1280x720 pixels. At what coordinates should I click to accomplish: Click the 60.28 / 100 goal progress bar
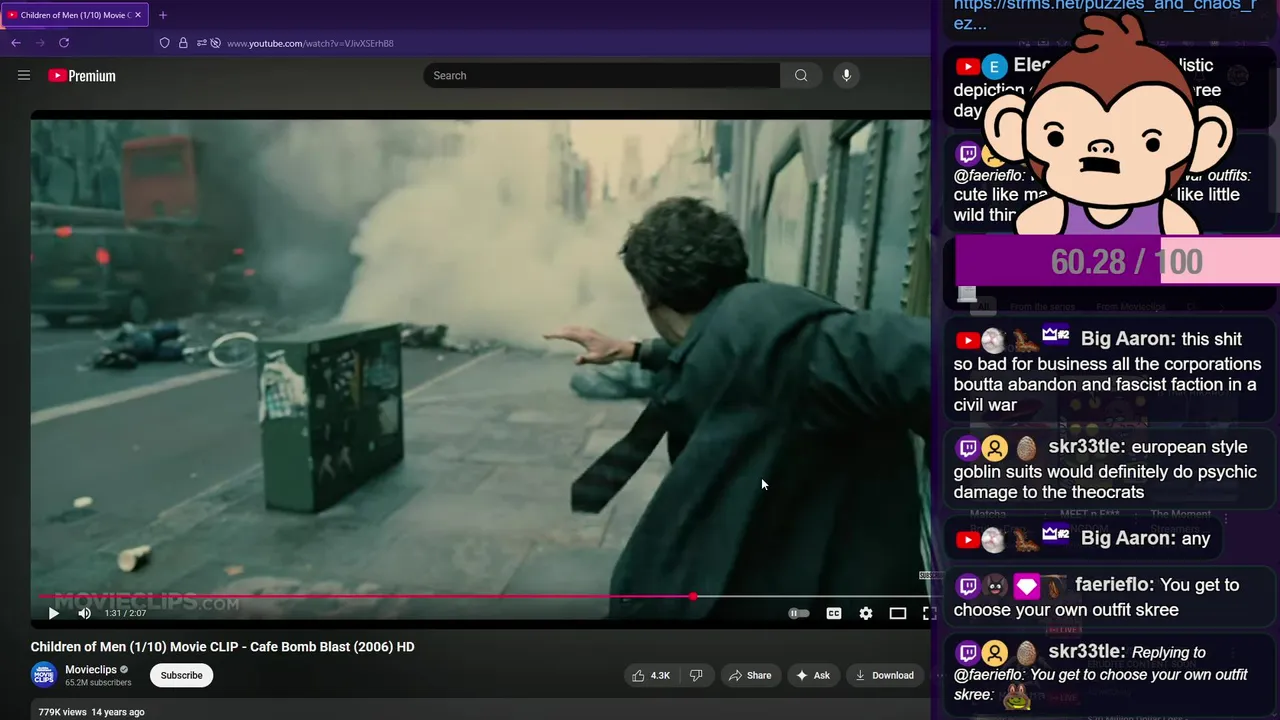pos(1117,262)
